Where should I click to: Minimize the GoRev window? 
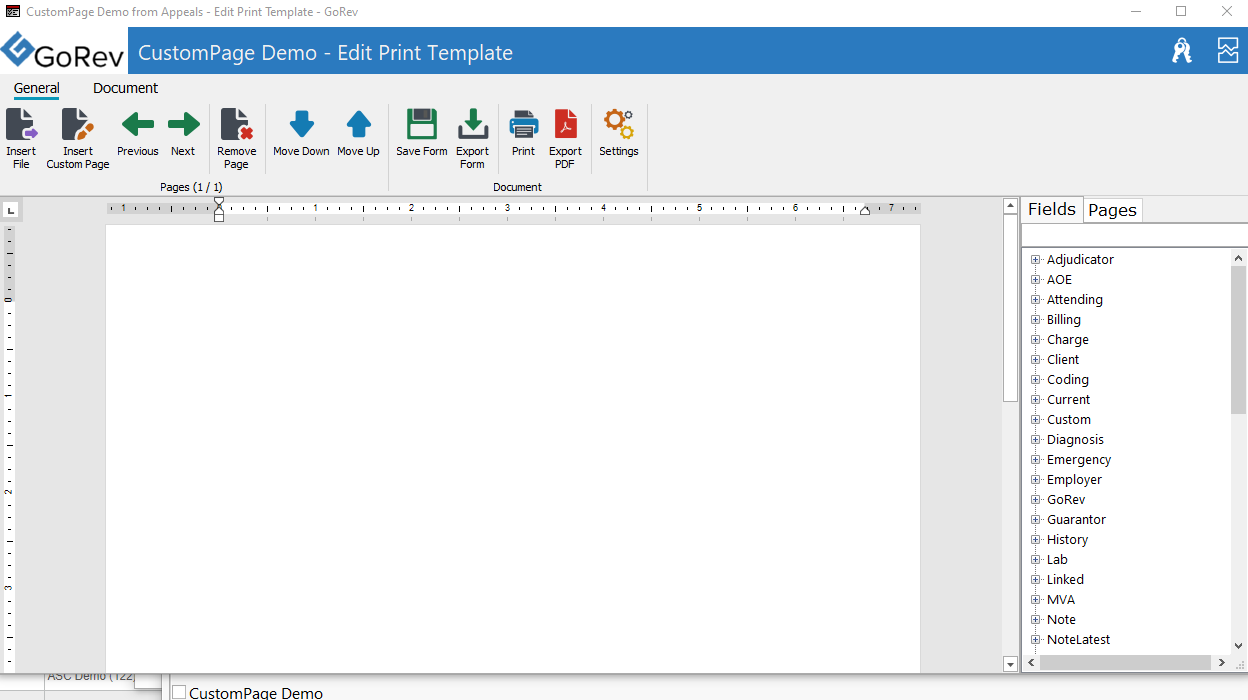1135,12
